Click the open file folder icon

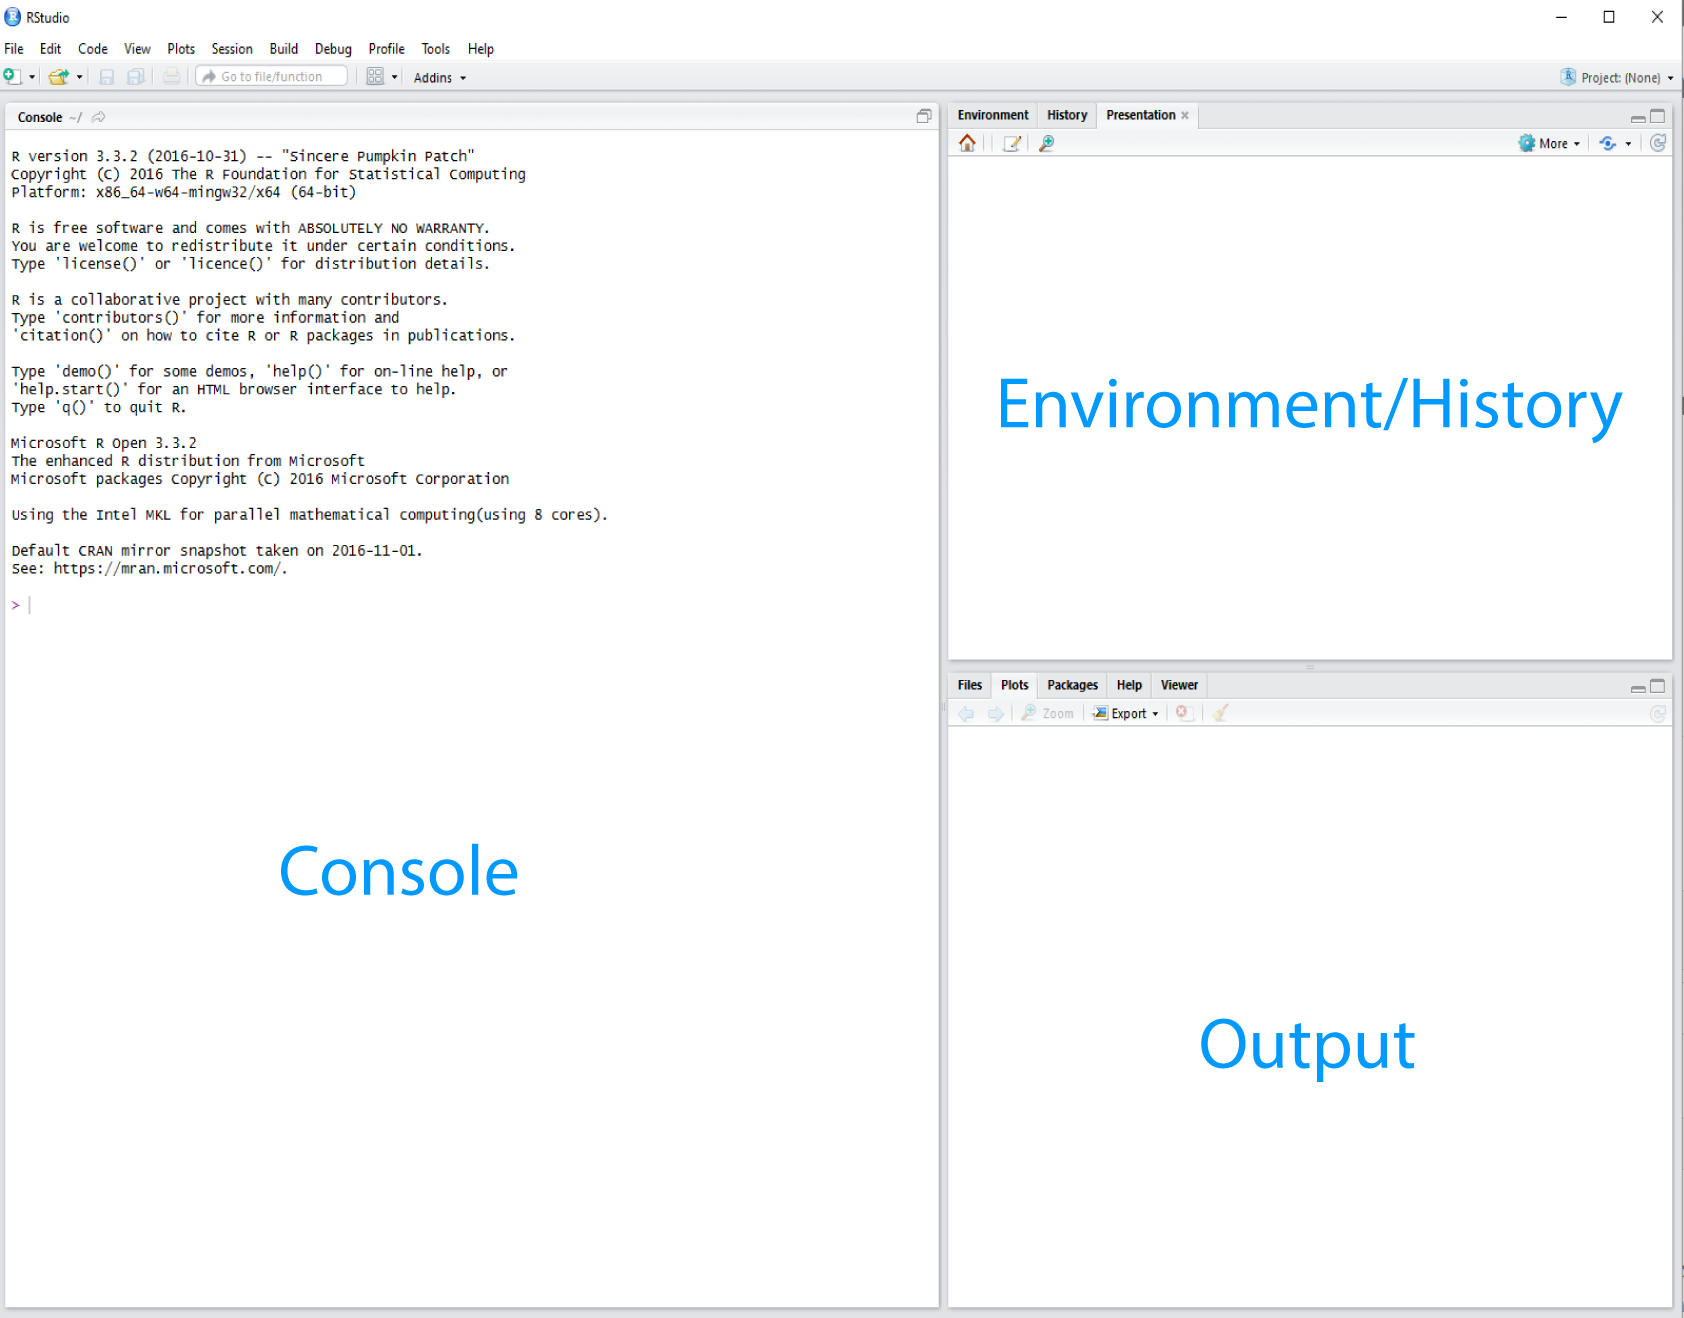[59, 77]
